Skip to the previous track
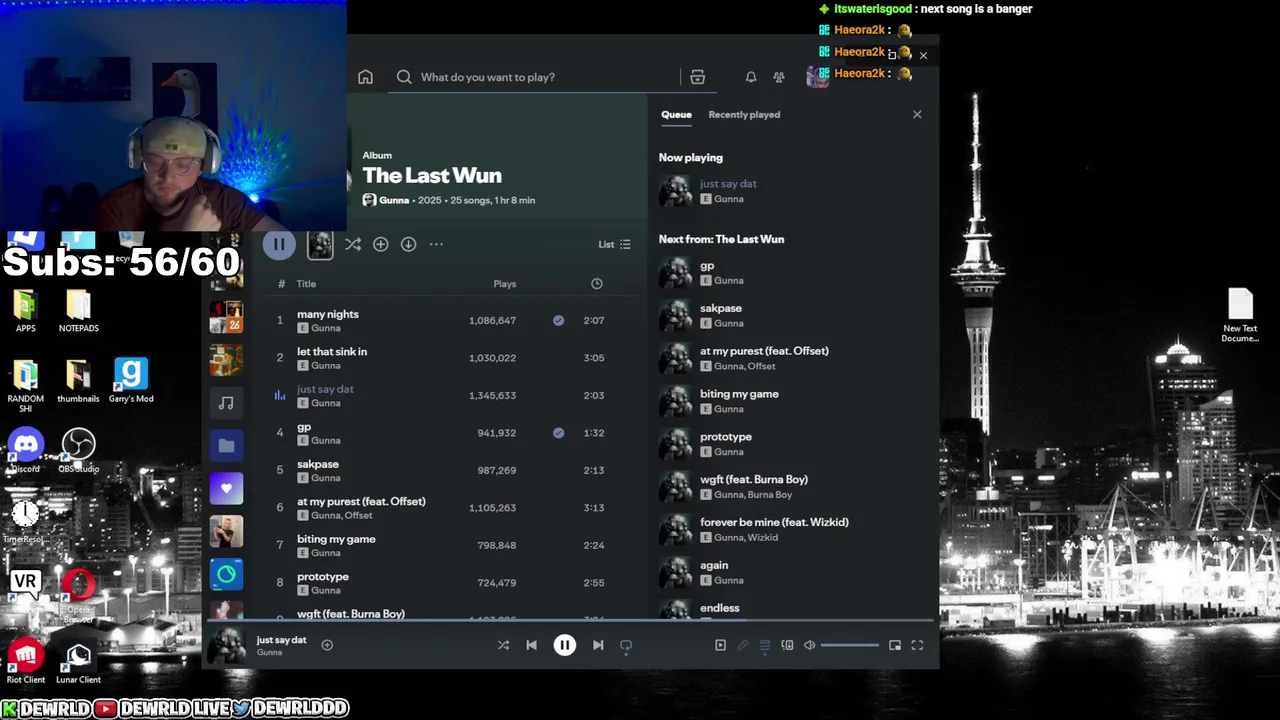1280x720 pixels. tap(531, 645)
